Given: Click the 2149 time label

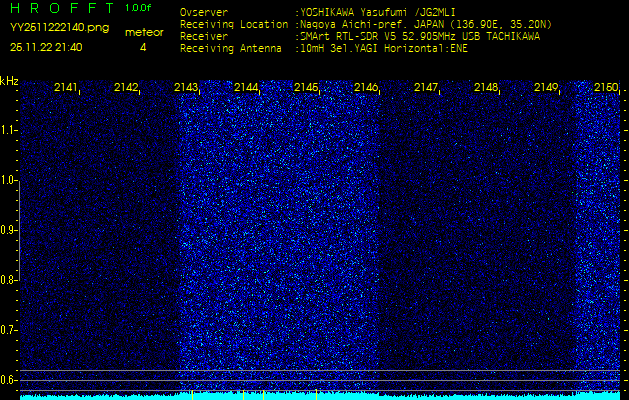Looking at the screenshot, I should (x=546, y=87).
